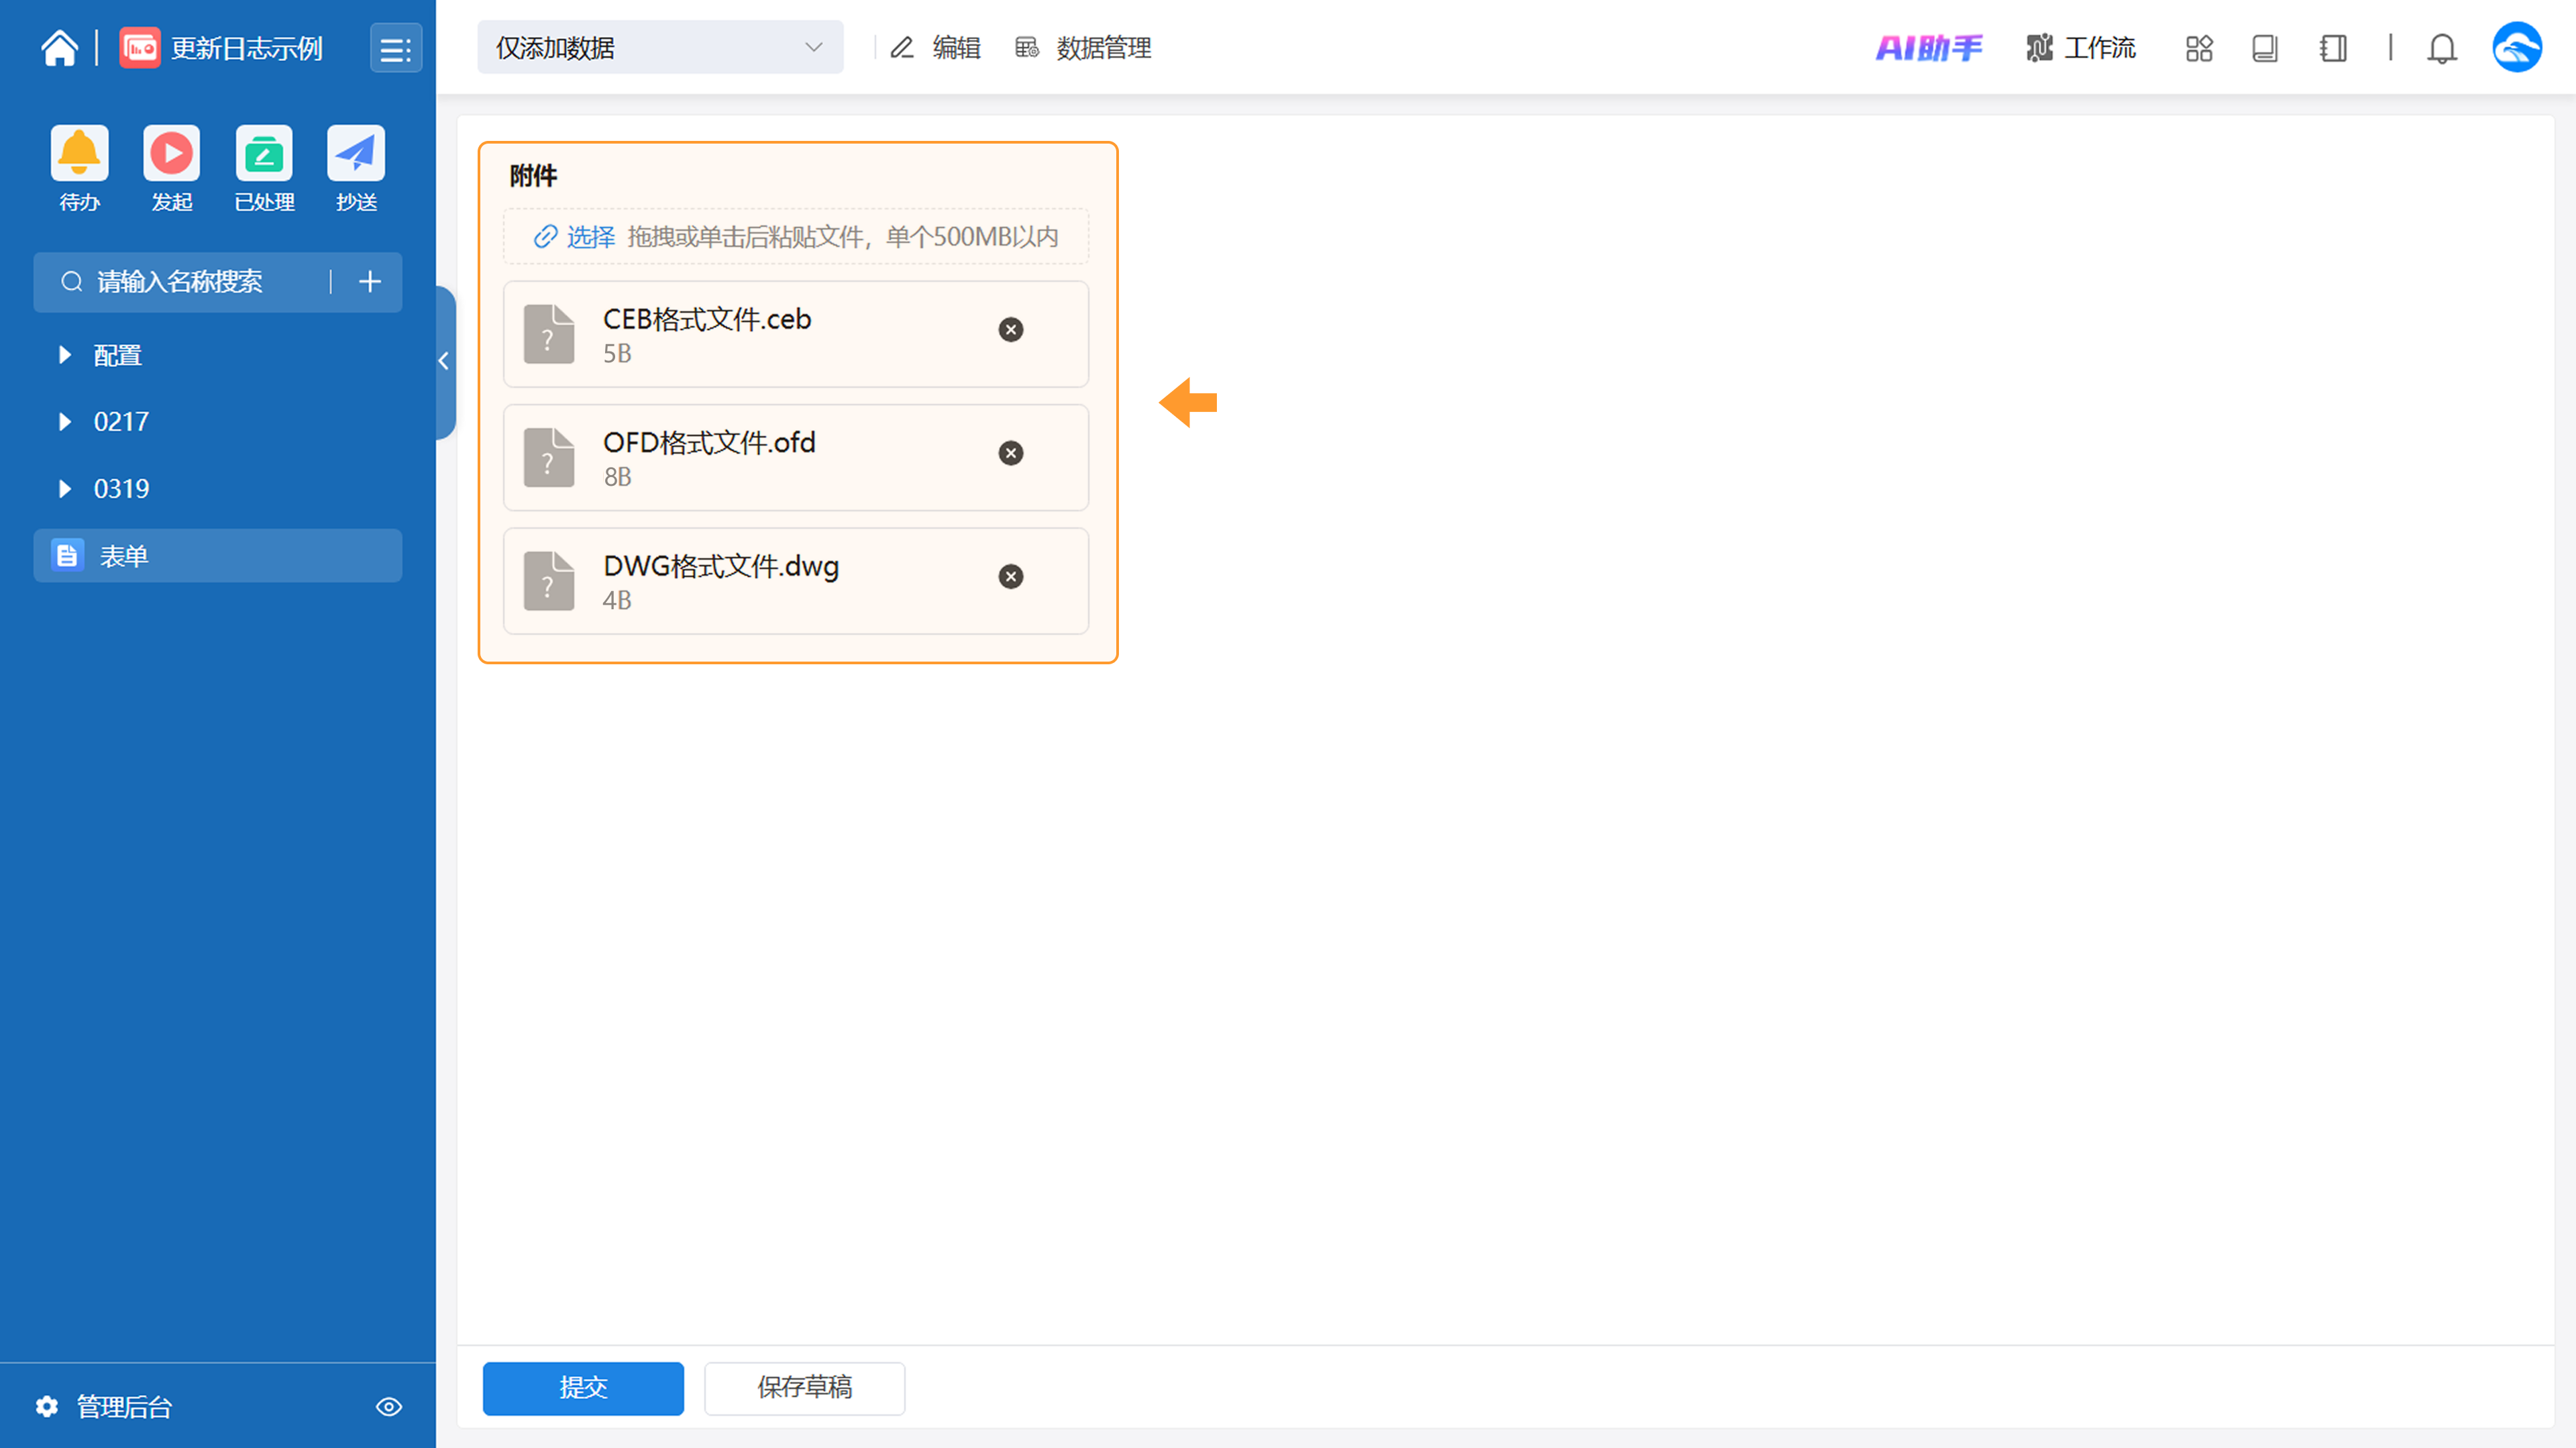This screenshot has height=1448, width=2576.
Task: Go to the home icon
Action: click(60, 48)
